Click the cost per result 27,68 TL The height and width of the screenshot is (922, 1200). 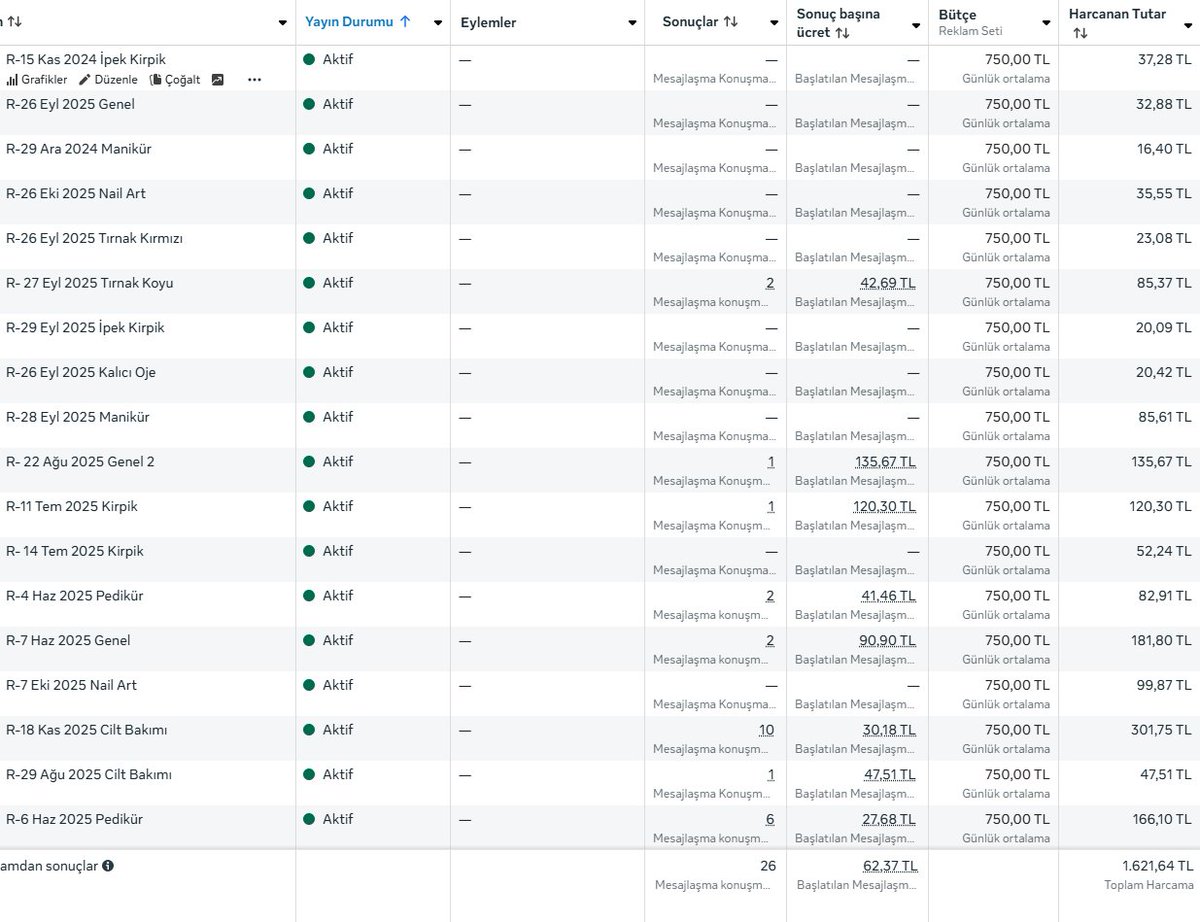click(889, 819)
